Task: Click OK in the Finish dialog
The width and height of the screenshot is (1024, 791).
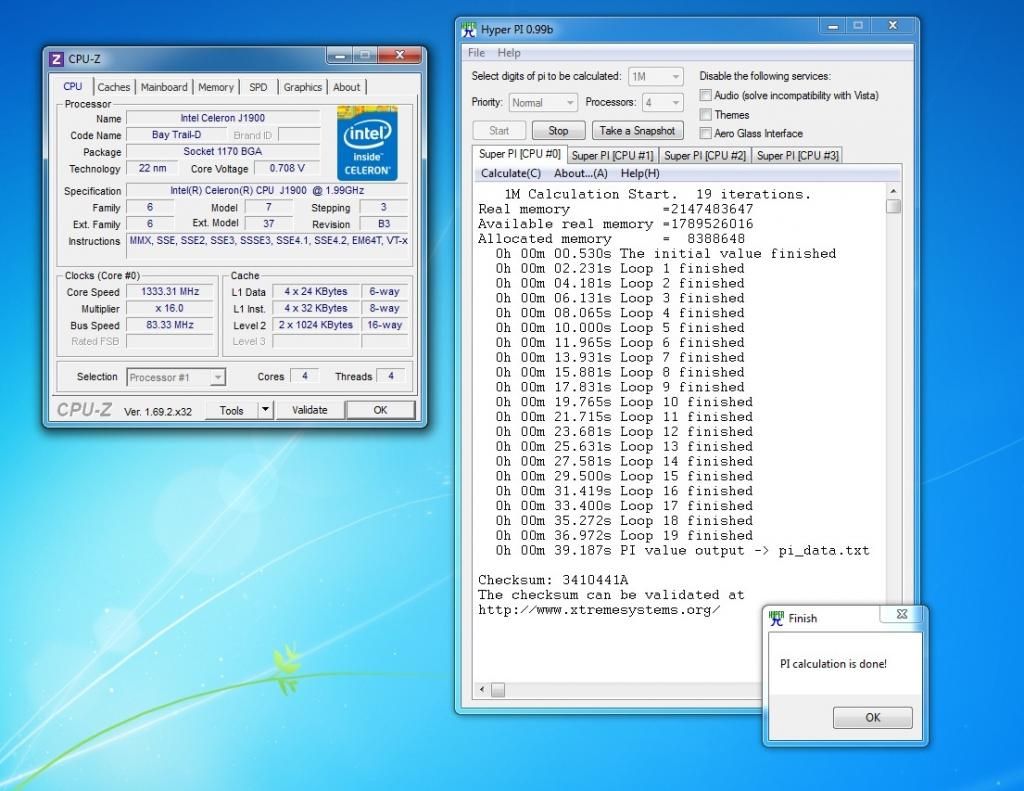Action: click(872, 717)
